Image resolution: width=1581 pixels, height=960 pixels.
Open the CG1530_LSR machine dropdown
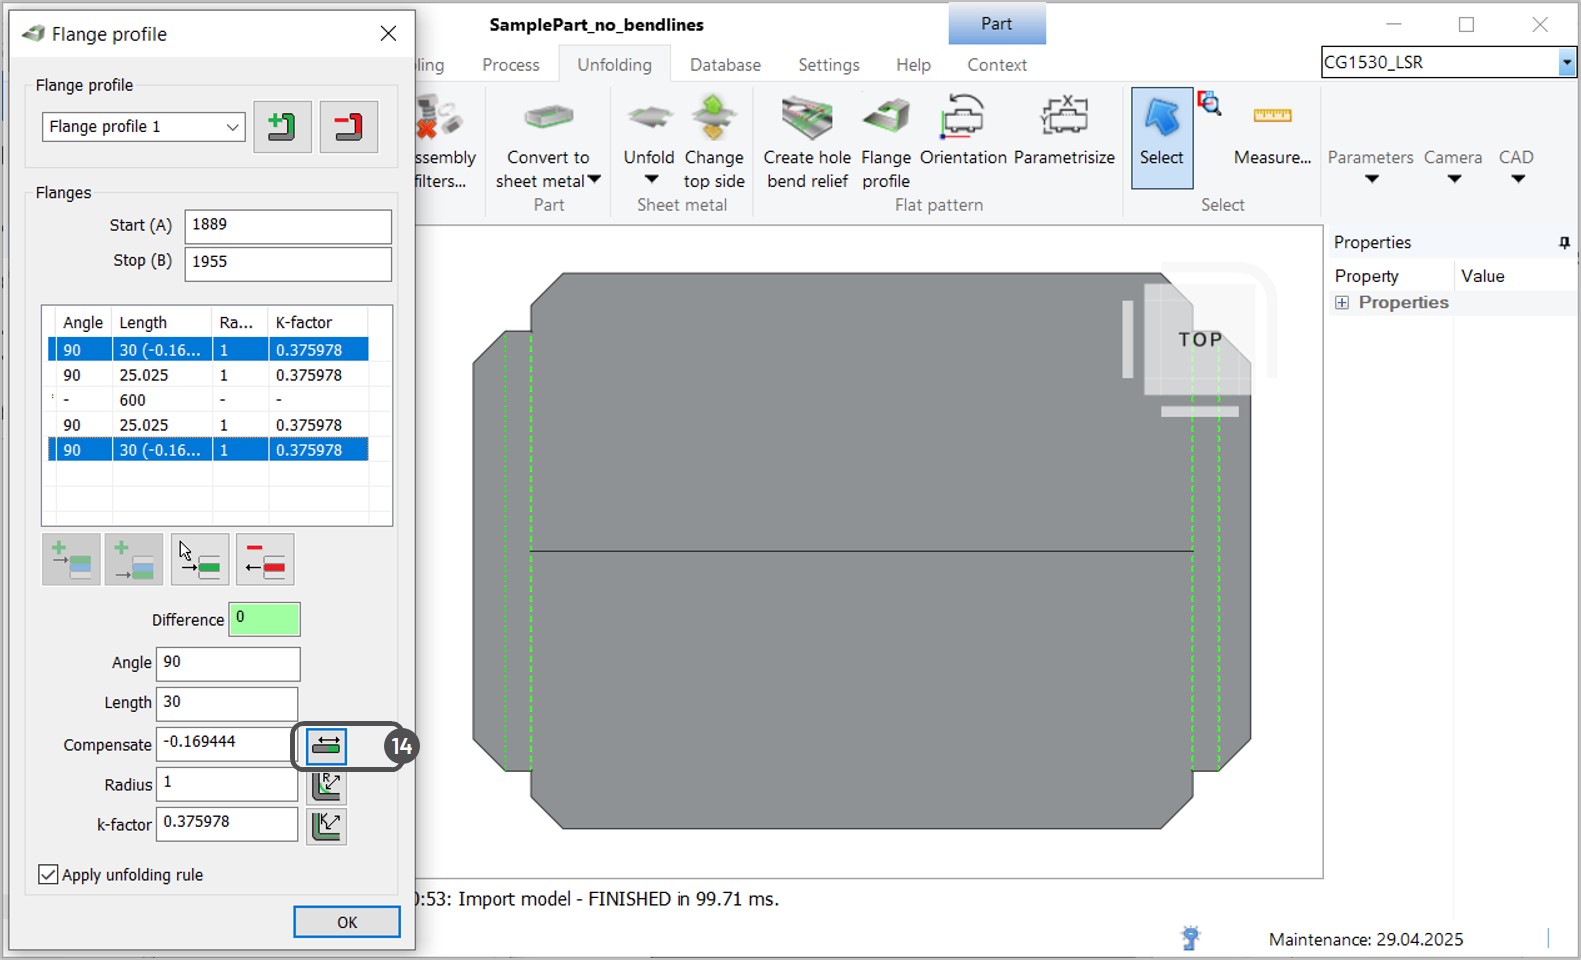1566,63
